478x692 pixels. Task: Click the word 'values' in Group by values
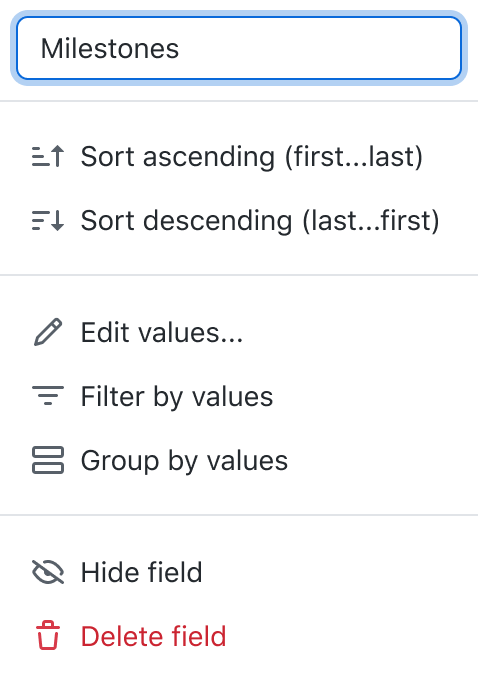[247, 461]
